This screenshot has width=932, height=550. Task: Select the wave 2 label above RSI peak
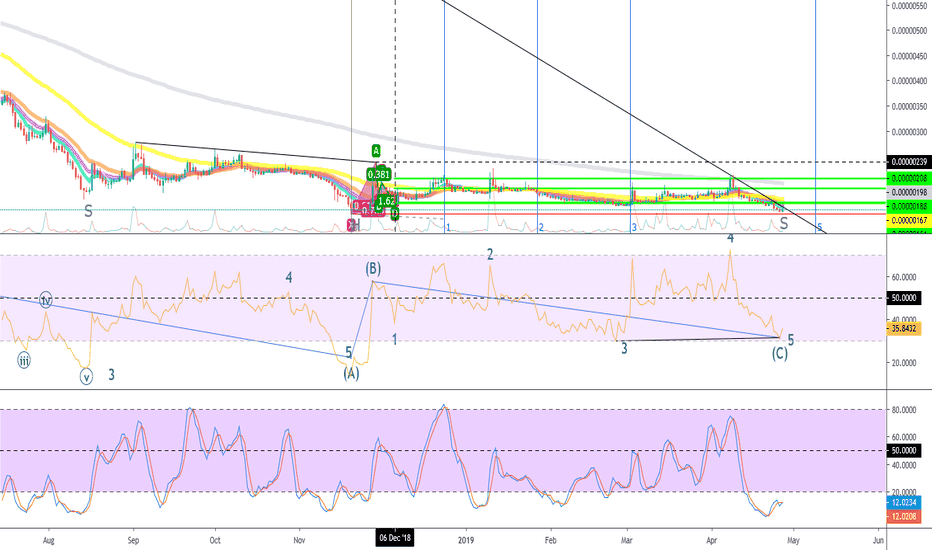[490, 254]
